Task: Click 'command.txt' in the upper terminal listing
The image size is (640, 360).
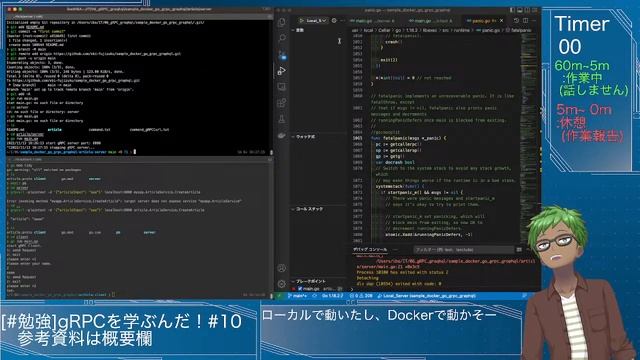Action: tap(100, 130)
